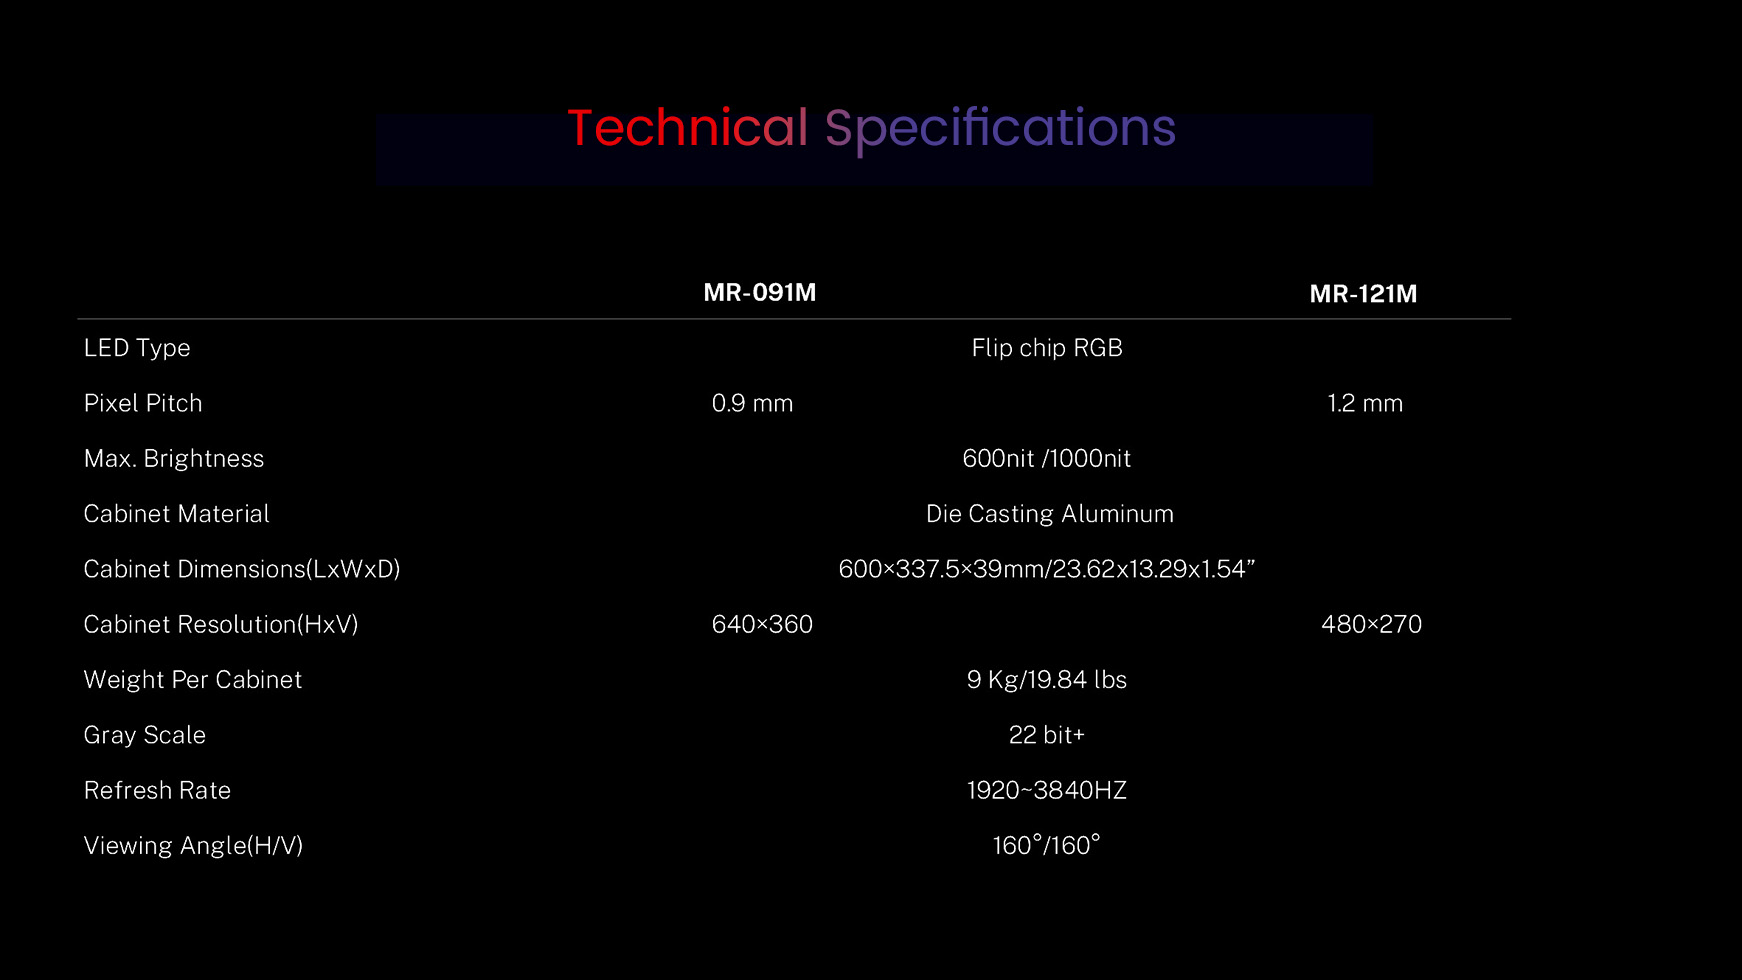
Task: Click the LED Type row label
Action: [x=137, y=348]
